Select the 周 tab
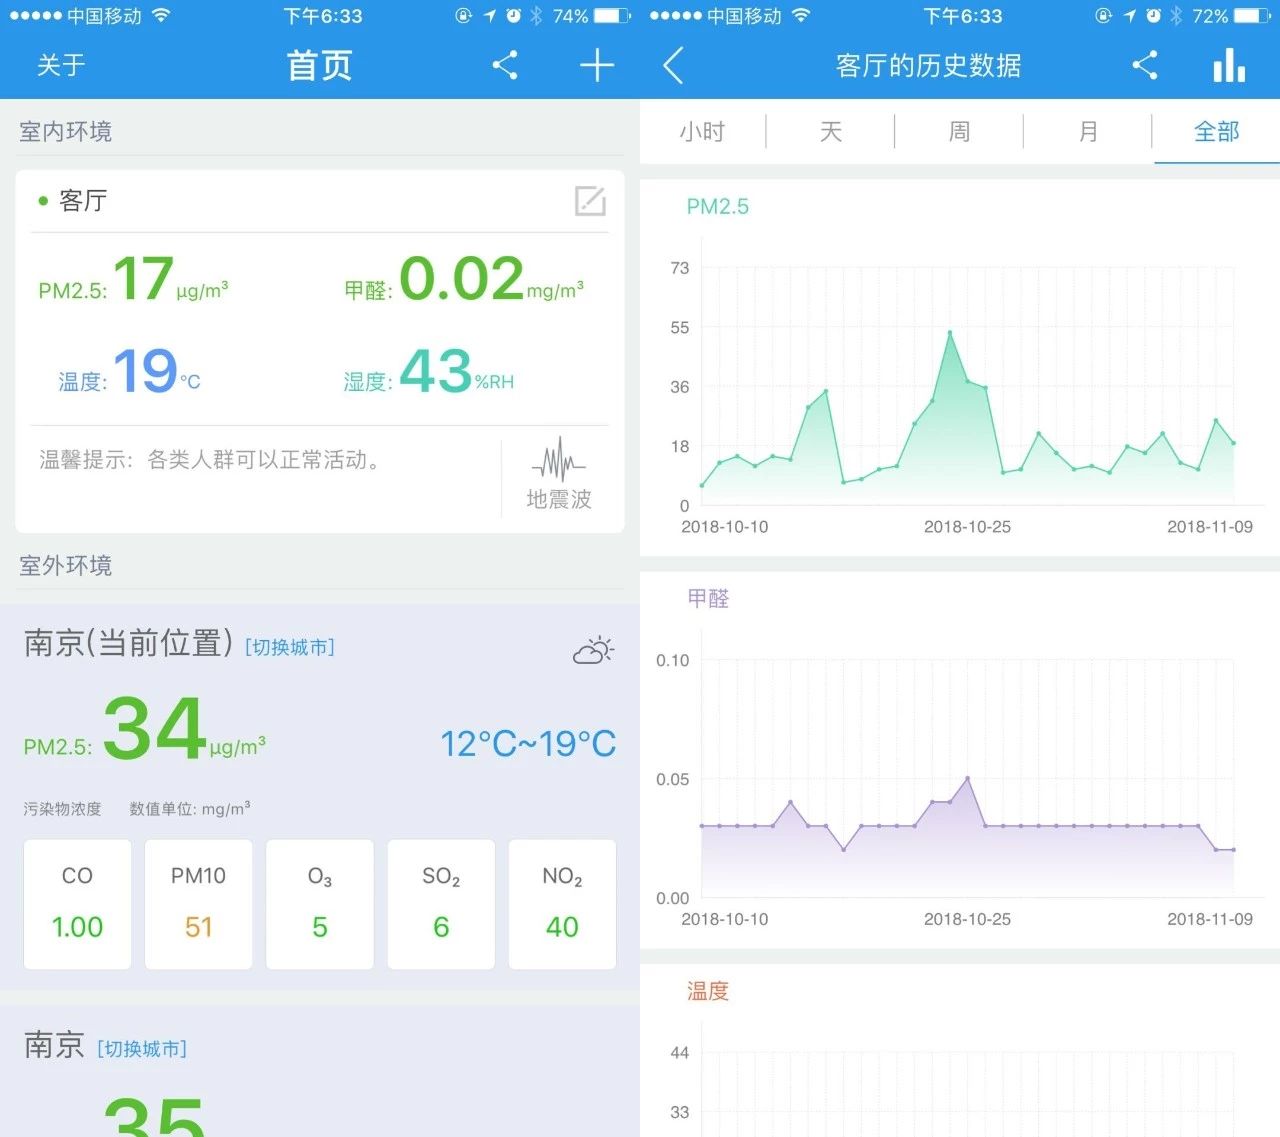The height and width of the screenshot is (1137, 1280). (x=959, y=132)
